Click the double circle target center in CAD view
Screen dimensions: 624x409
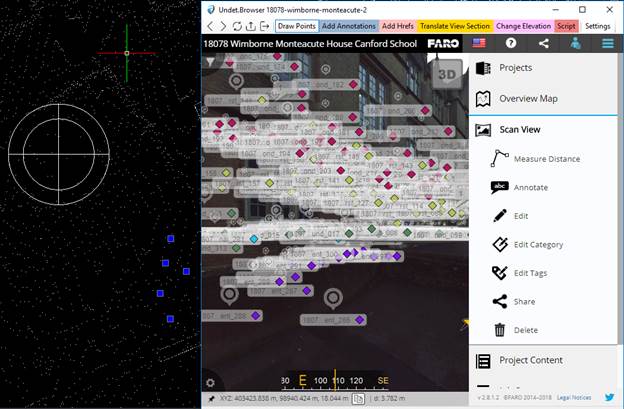point(59,154)
